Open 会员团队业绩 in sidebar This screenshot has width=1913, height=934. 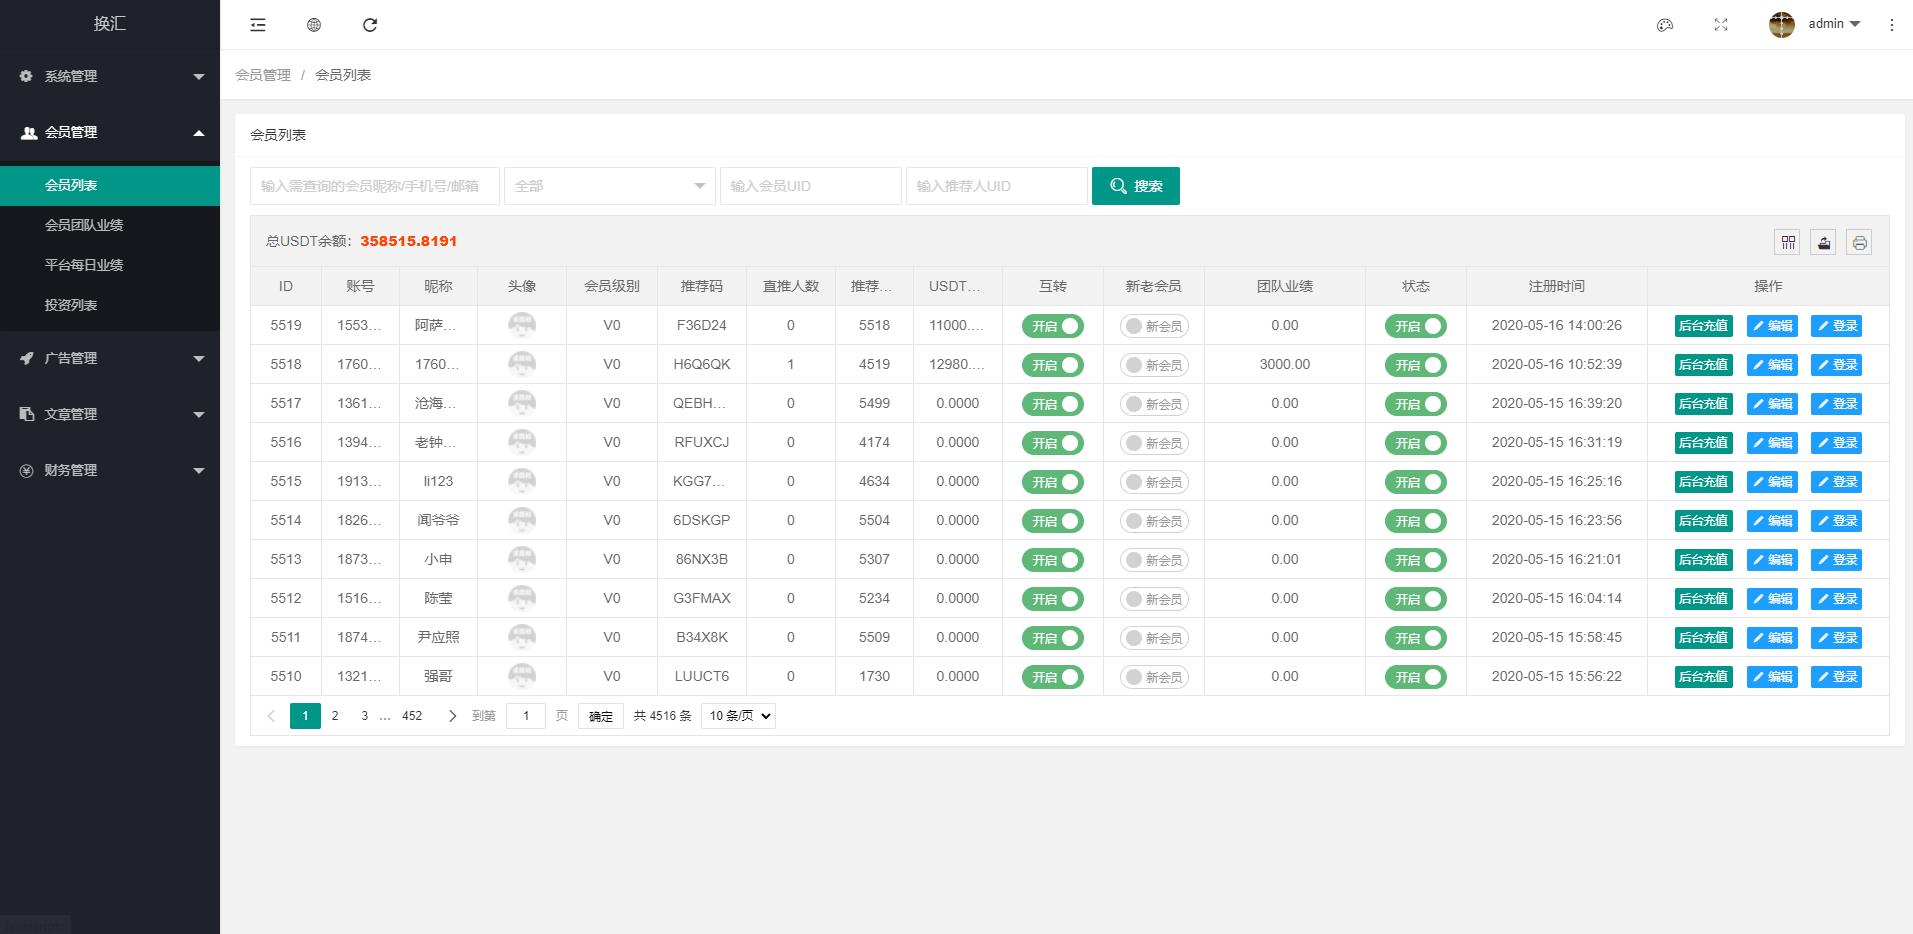point(84,225)
